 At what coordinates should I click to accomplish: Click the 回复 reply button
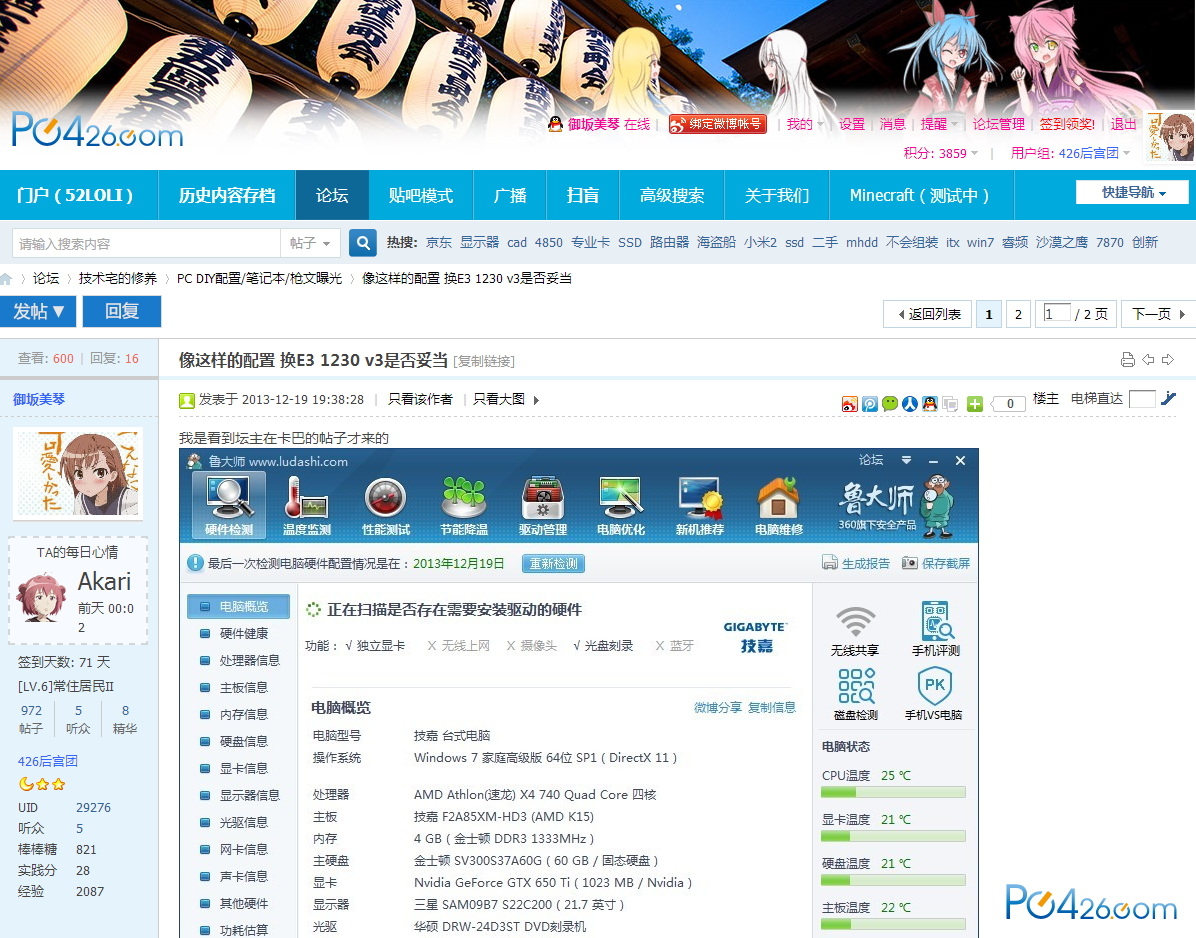coord(122,311)
